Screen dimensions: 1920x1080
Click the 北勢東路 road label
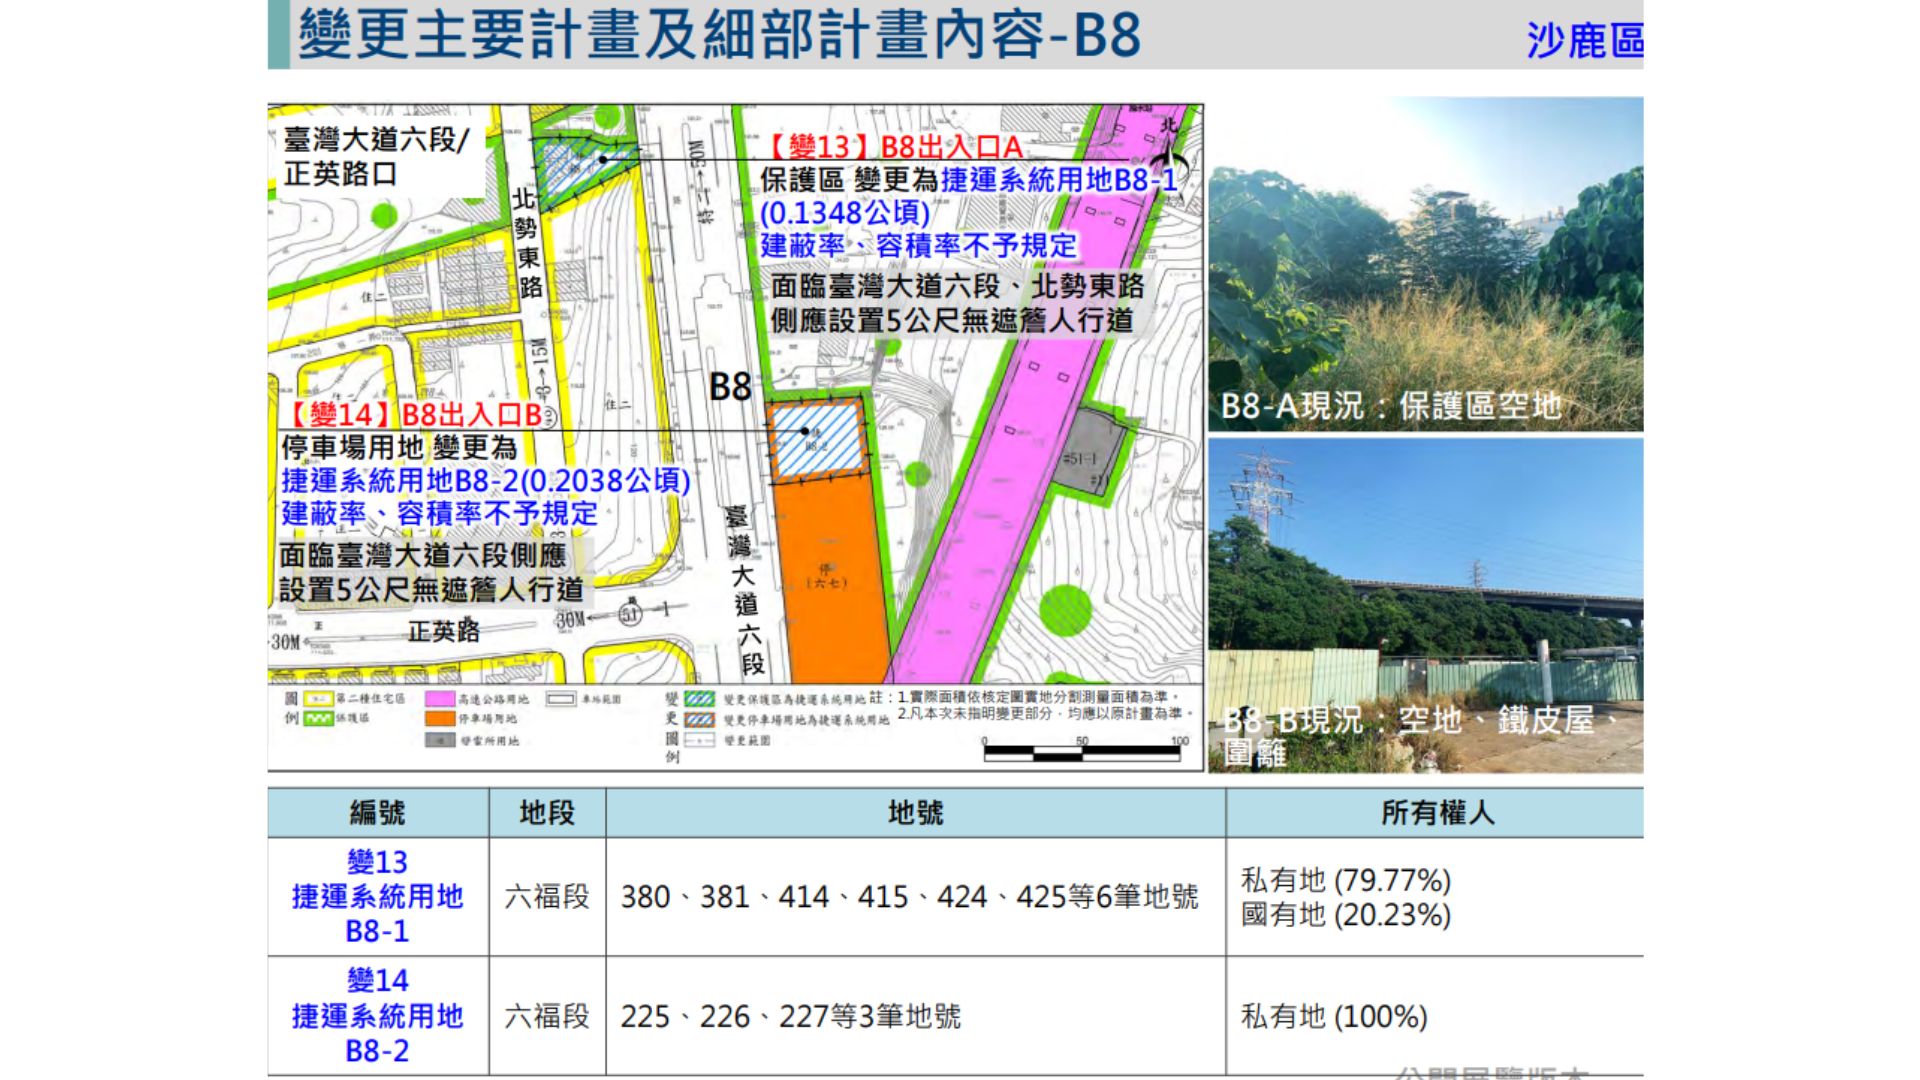pos(528,244)
